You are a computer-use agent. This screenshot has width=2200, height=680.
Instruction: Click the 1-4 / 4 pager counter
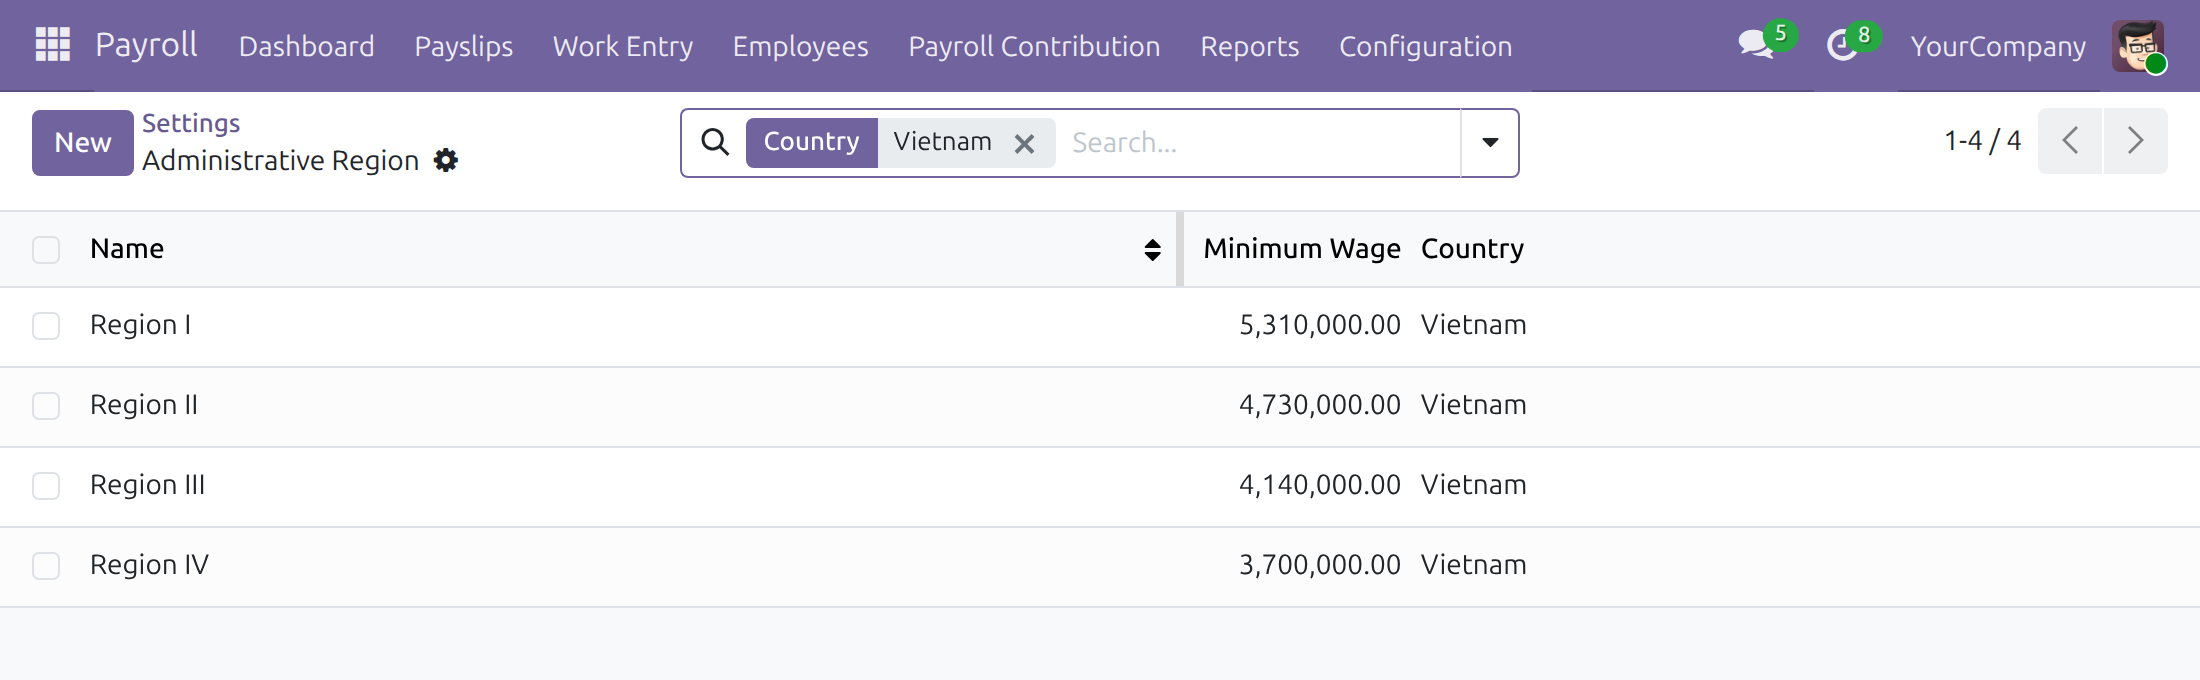[1982, 141]
